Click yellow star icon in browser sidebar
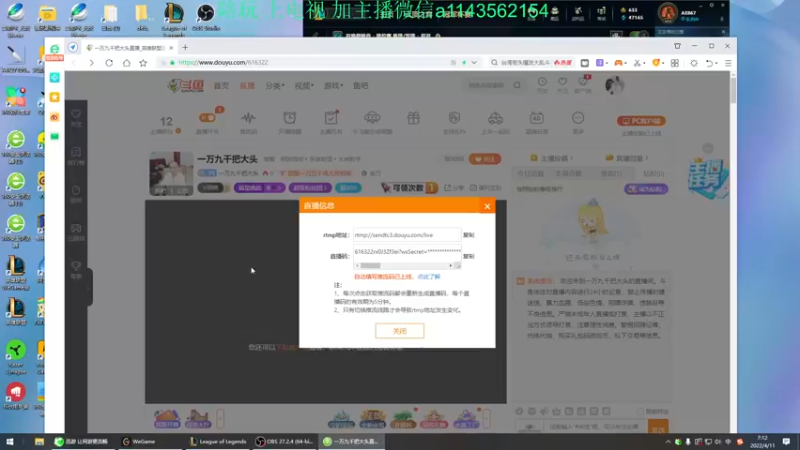800x450 pixels. pos(55,97)
